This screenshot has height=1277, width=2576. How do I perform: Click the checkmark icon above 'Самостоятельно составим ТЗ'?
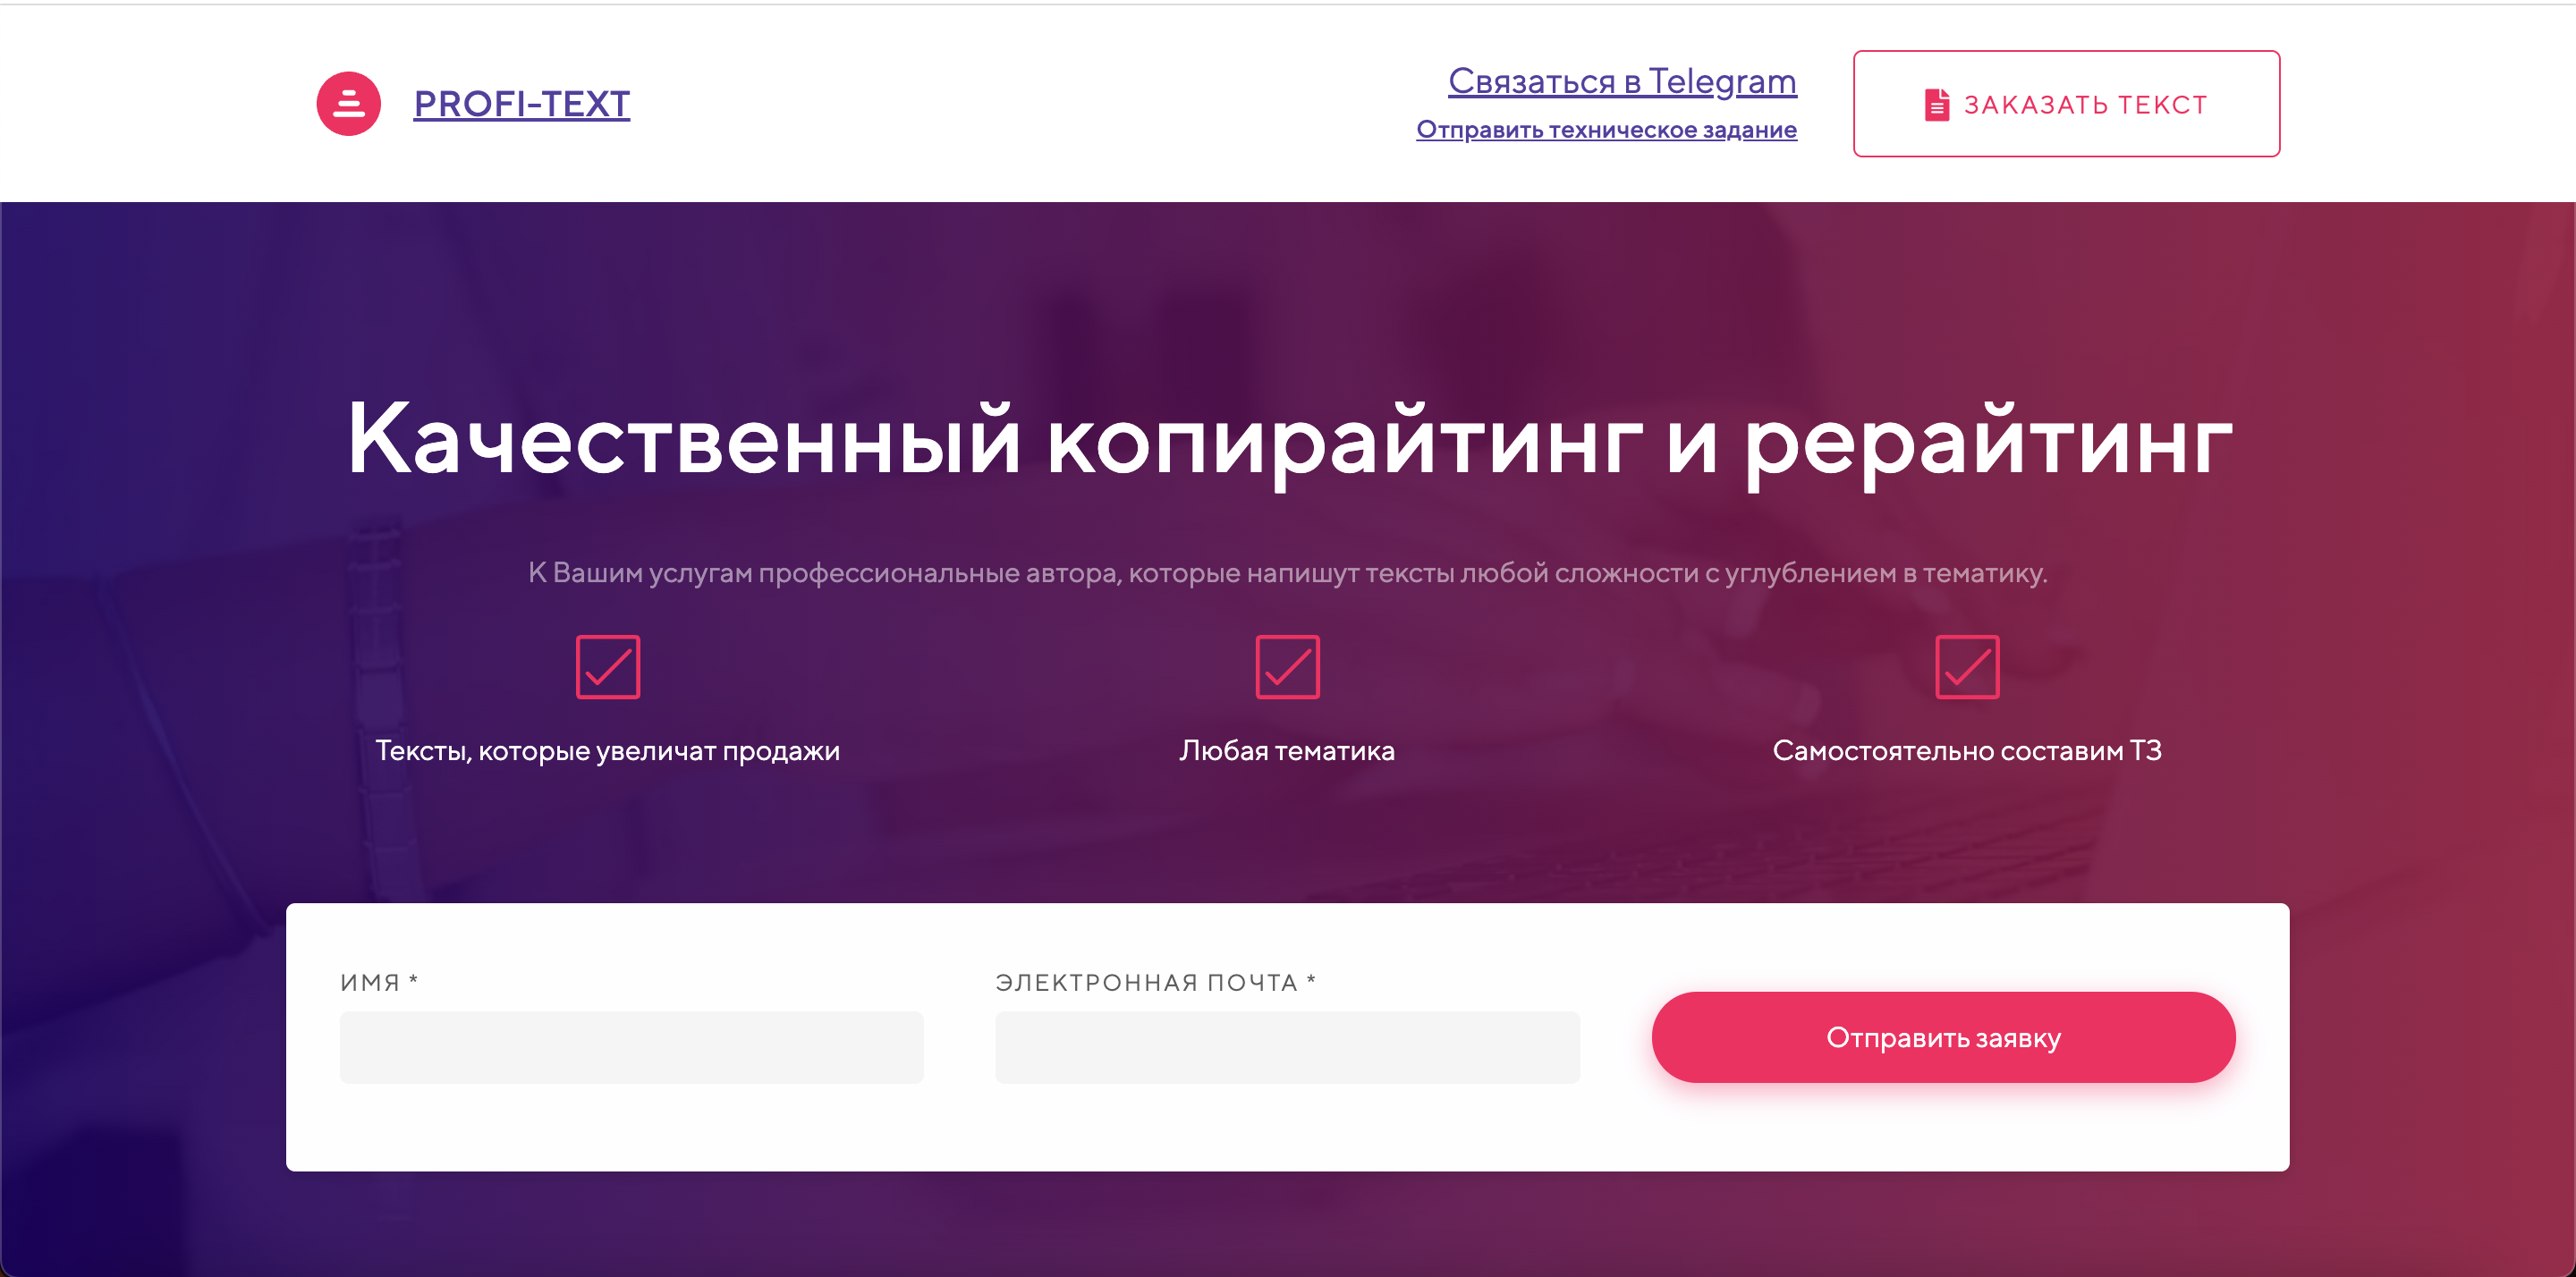pyautogui.click(x=1967, y=666)
